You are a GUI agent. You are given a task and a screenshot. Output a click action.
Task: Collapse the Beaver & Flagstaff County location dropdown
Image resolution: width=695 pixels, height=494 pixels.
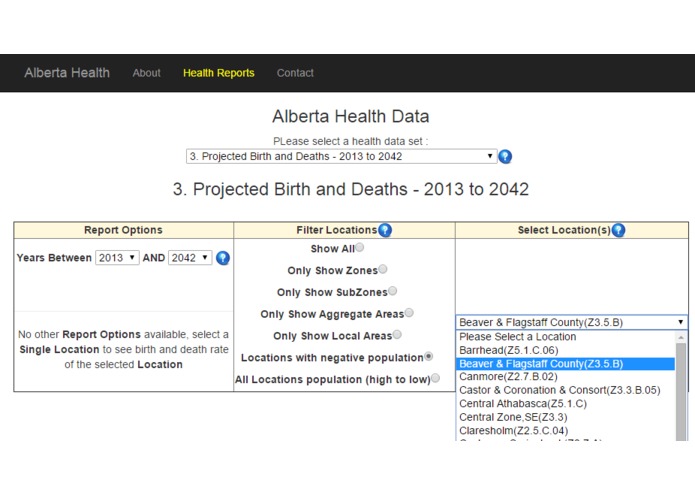571,322
